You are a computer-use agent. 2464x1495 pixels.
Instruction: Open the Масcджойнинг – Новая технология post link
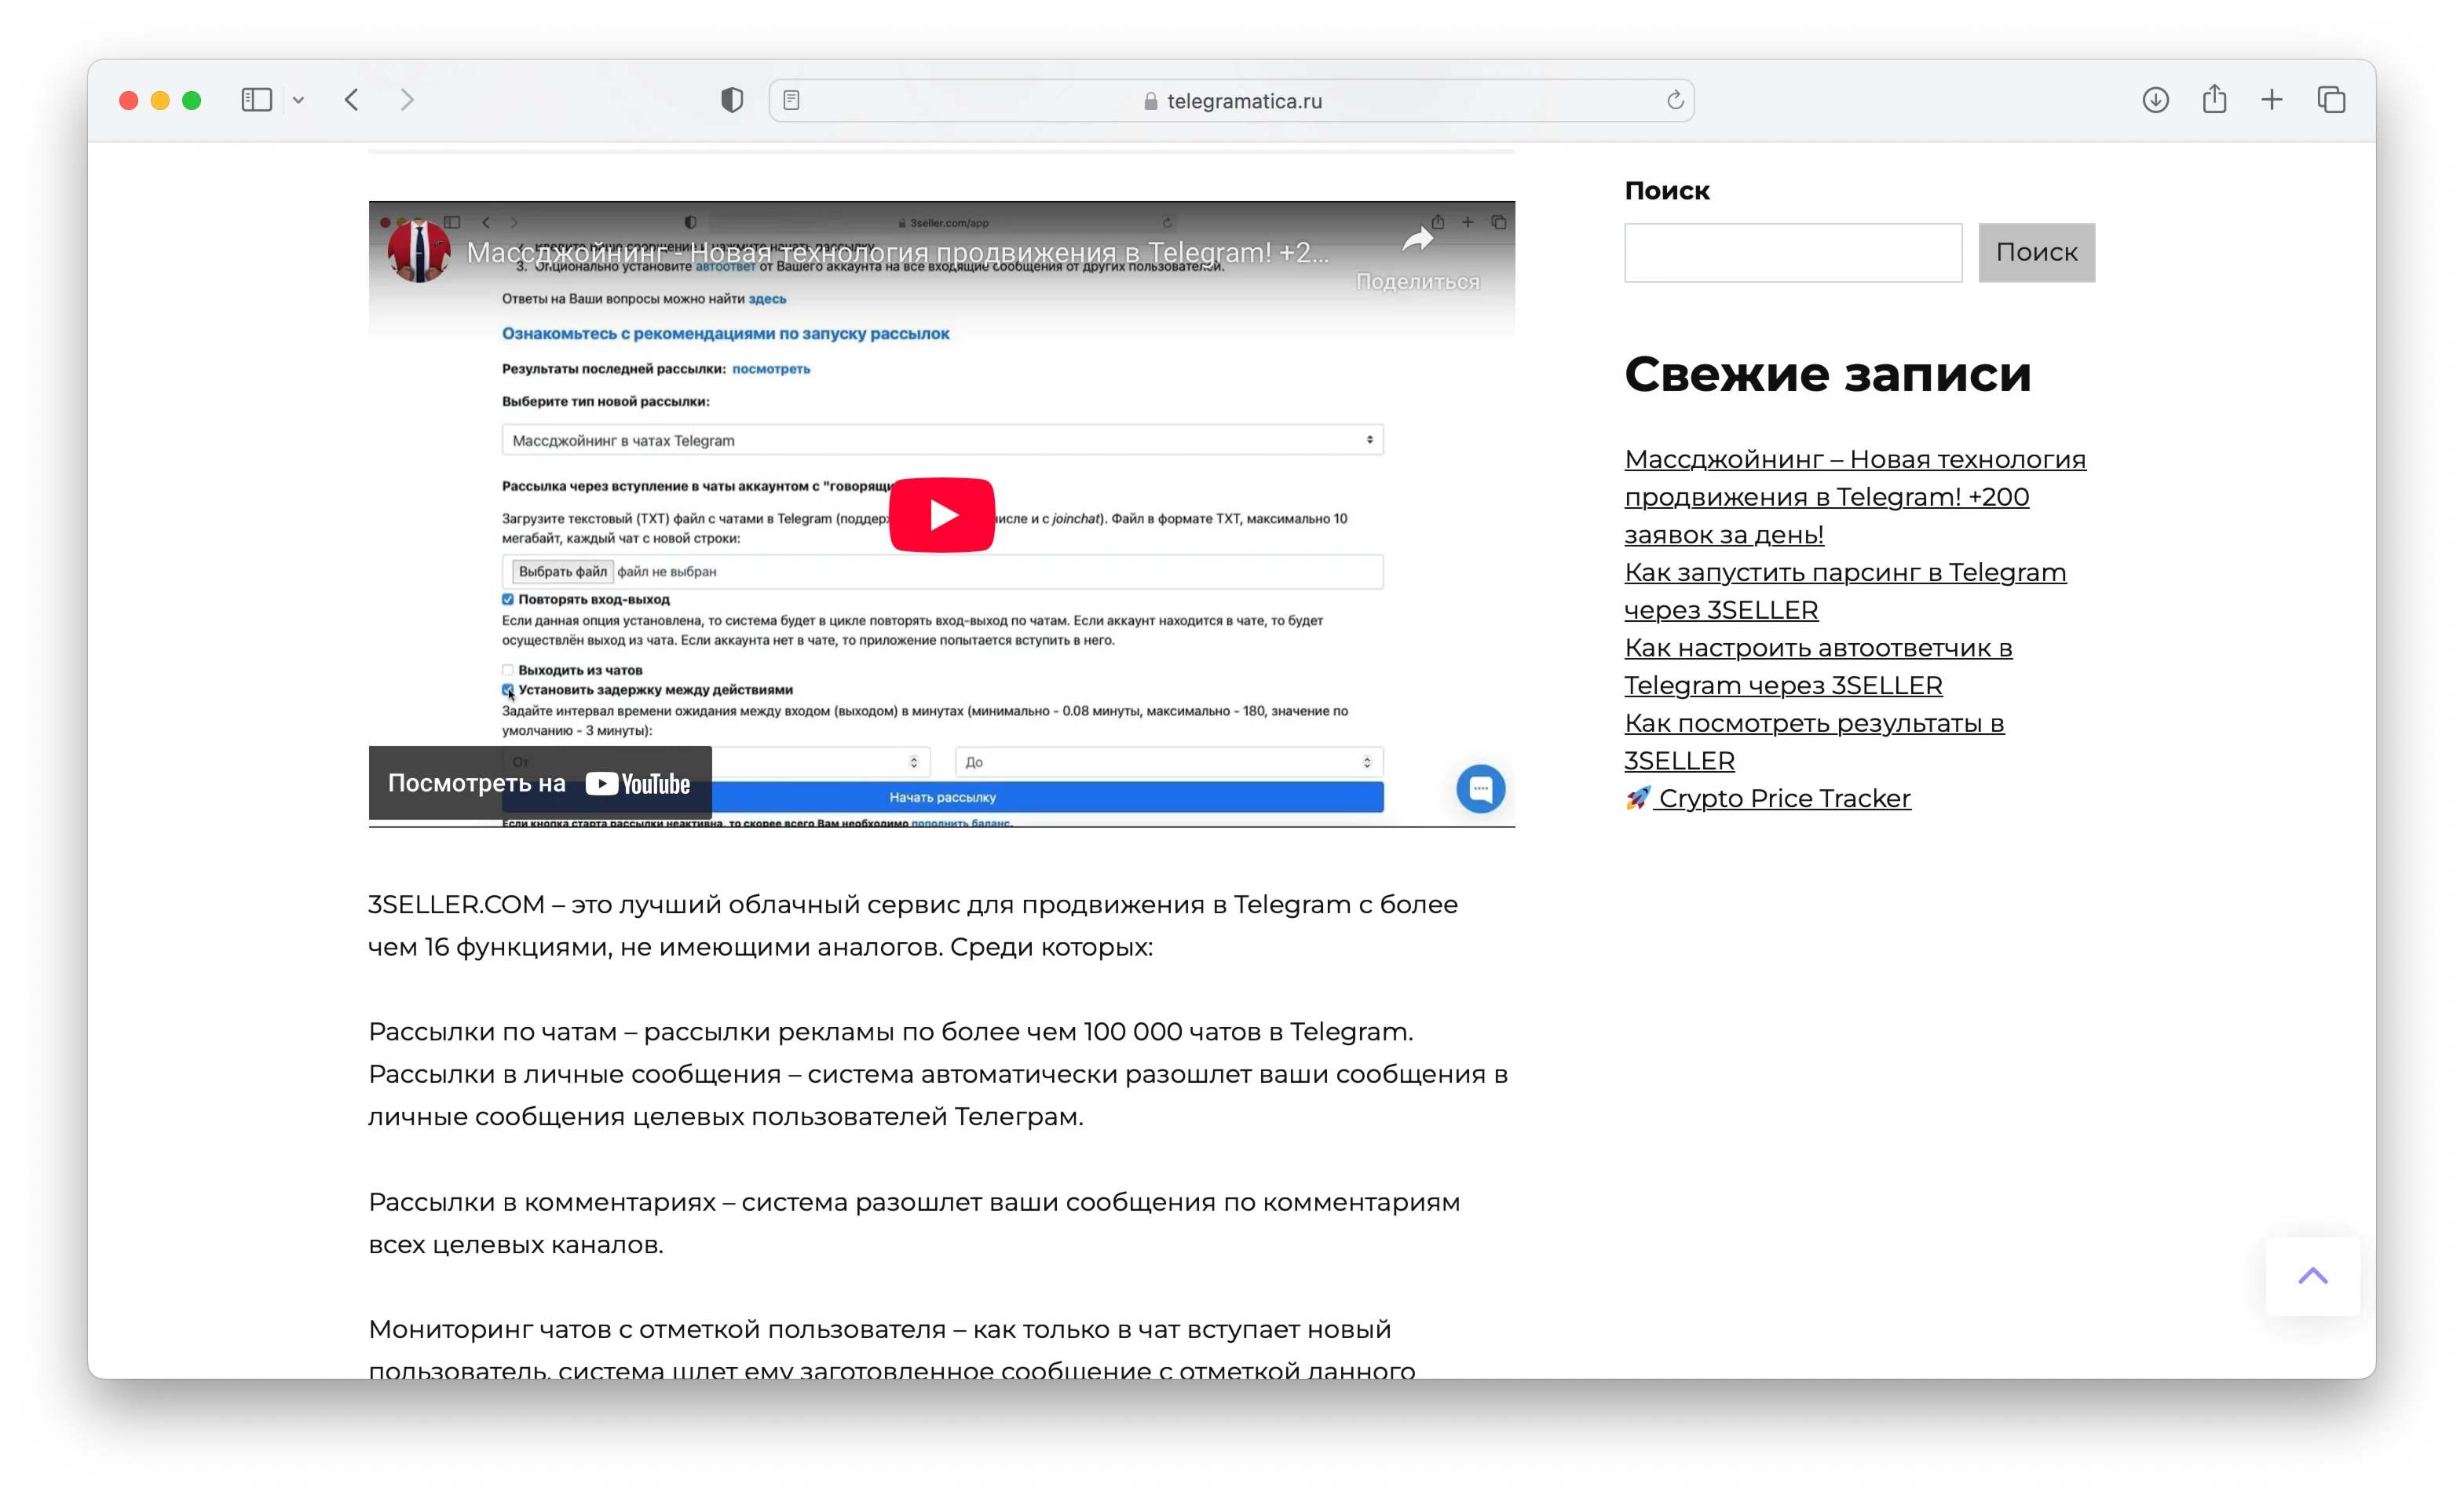1855,497
